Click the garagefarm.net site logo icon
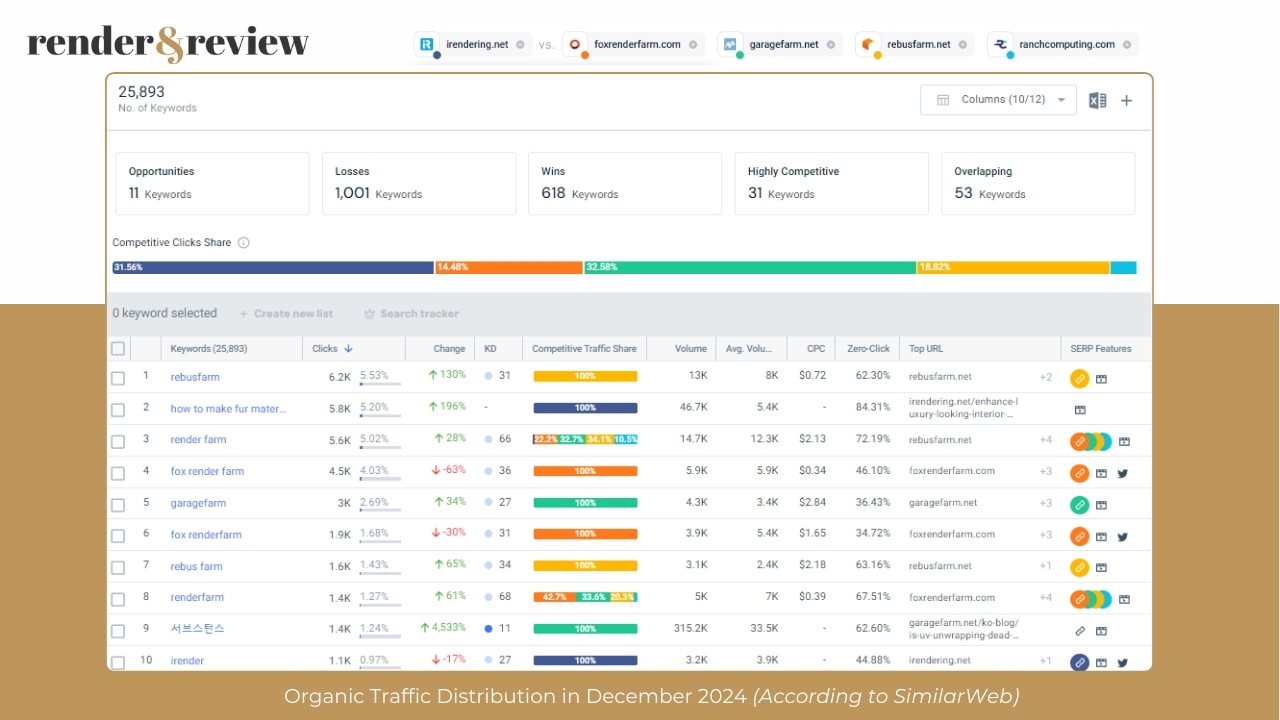This screenshot has height=720, width=1280. click(x=731, y=44)
